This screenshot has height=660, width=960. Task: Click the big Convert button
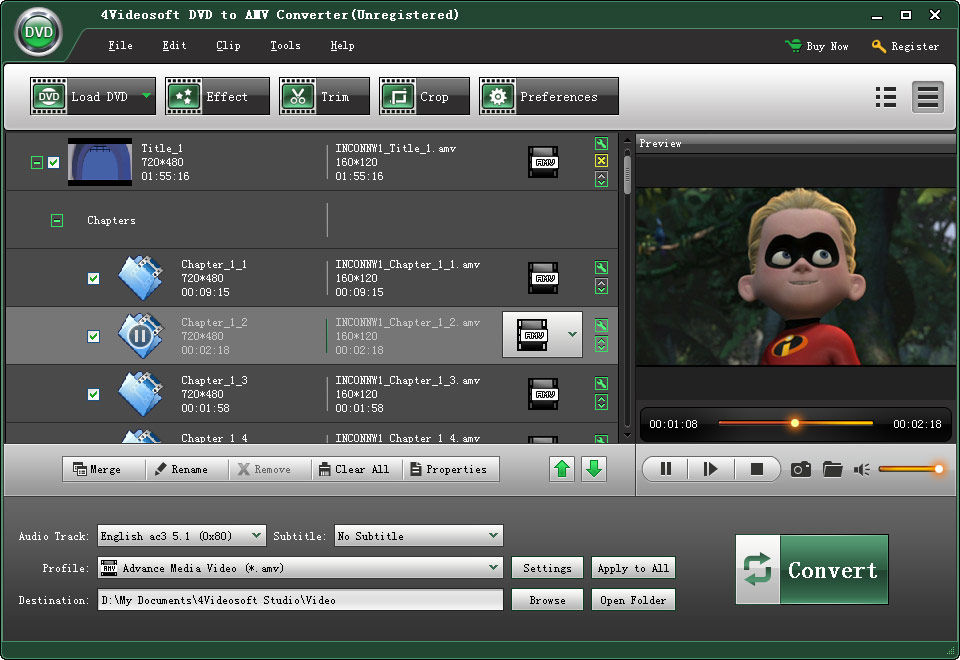[x=812, y=569]
